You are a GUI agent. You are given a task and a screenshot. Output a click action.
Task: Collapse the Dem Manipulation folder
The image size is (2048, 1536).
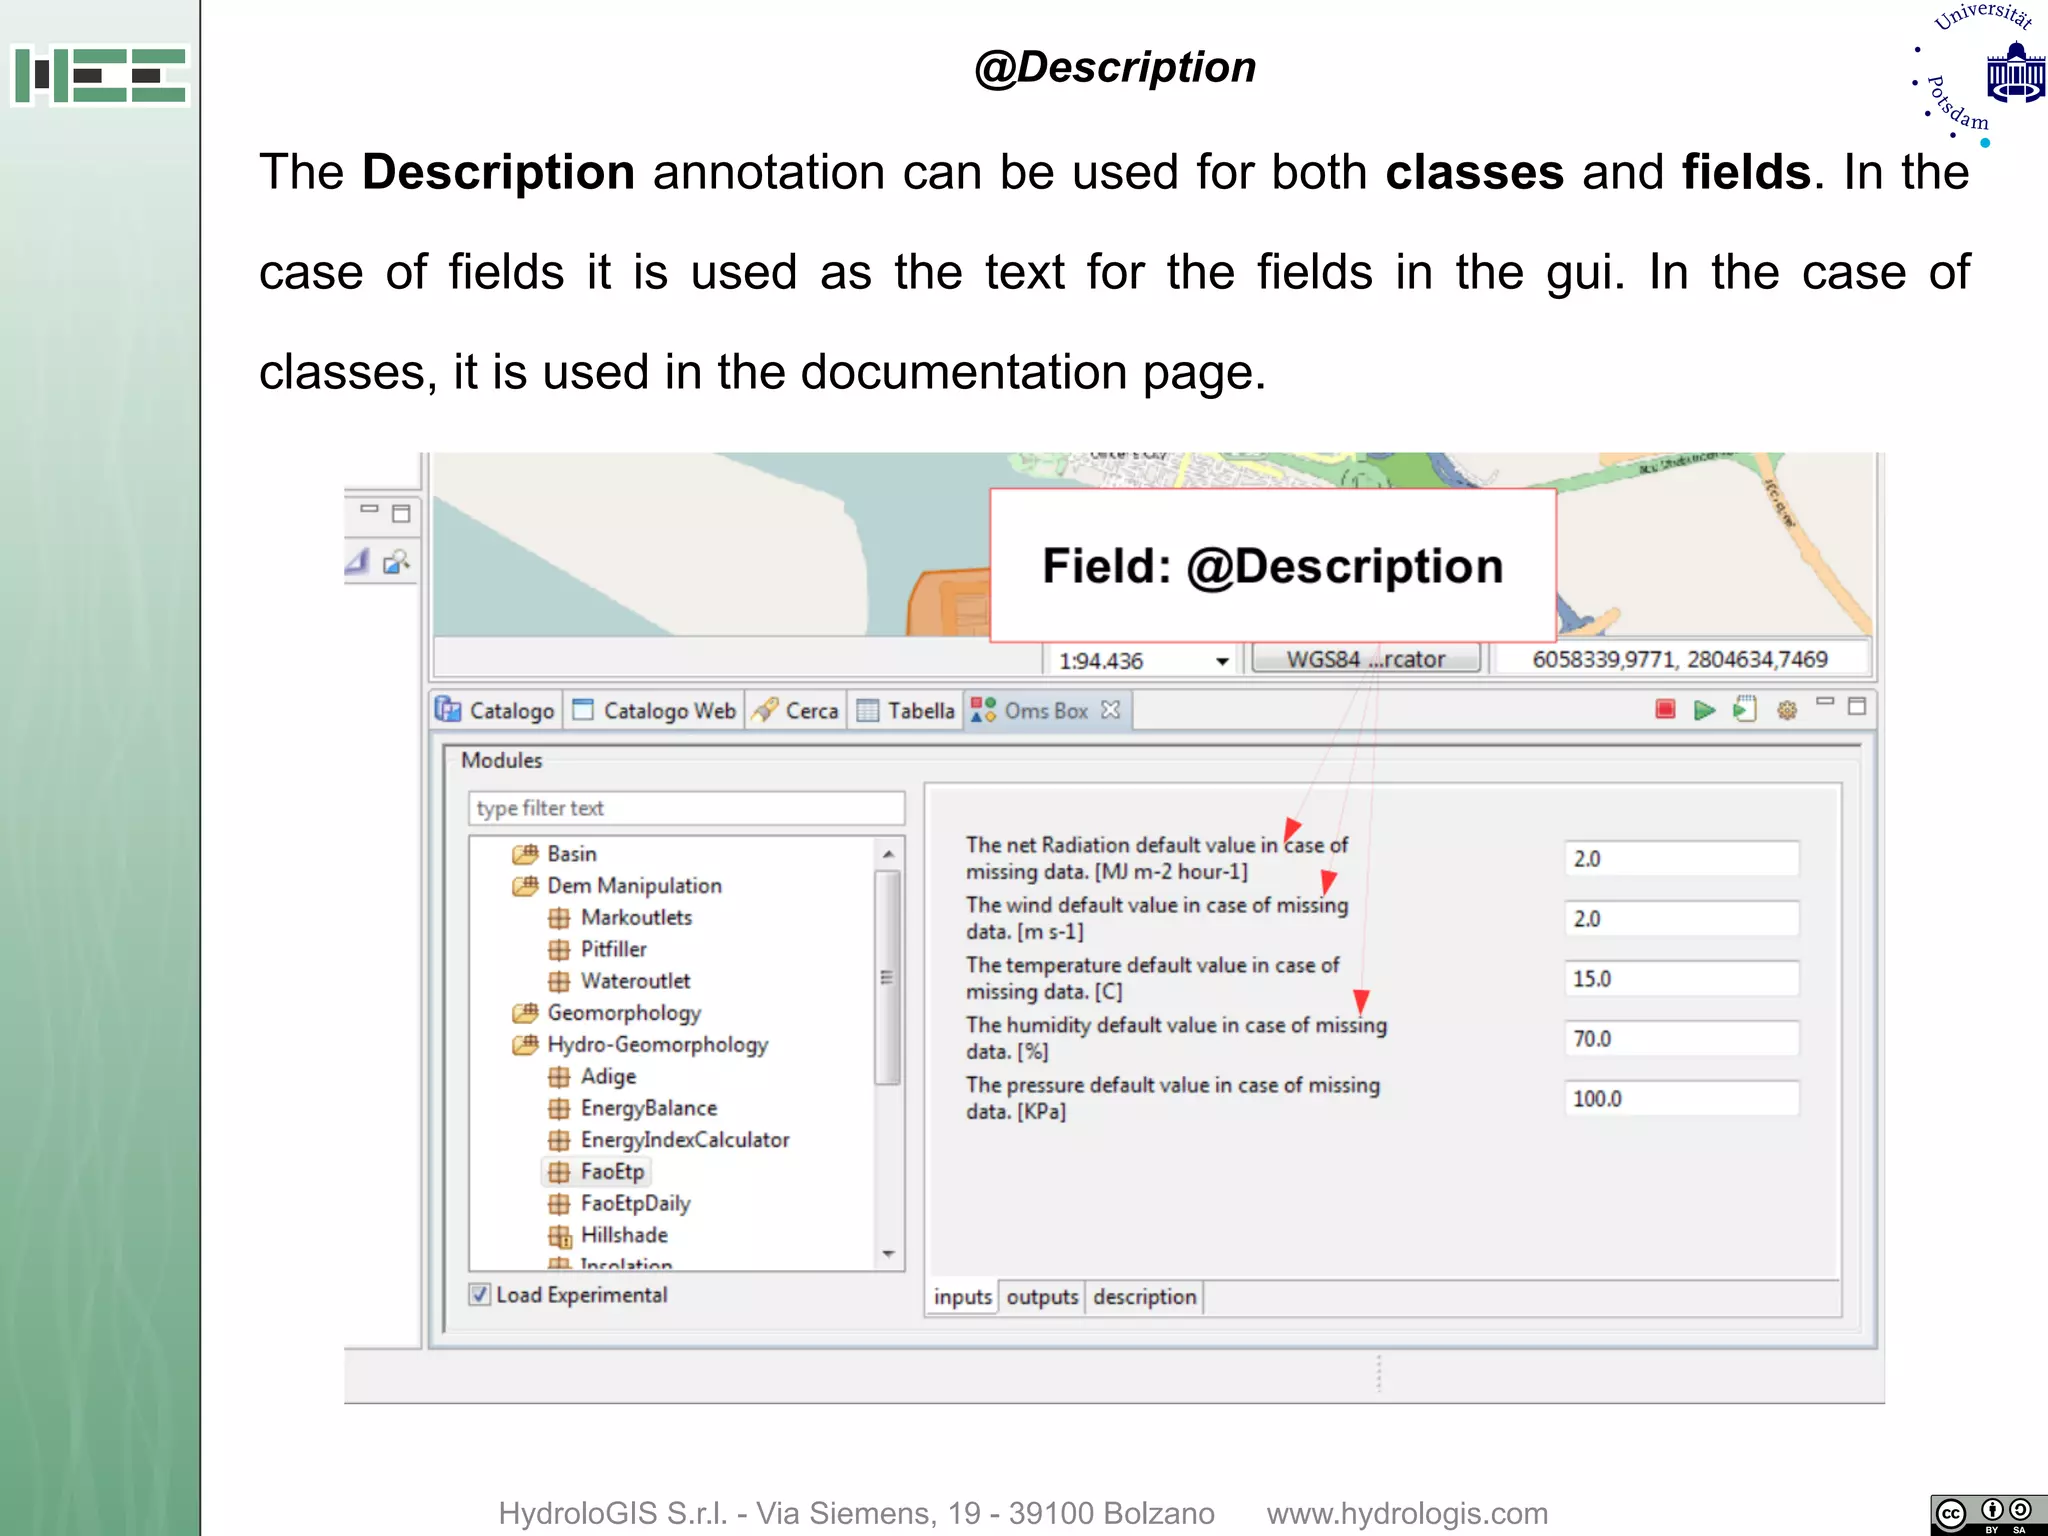pyautogui.click(x=525, y=886)
